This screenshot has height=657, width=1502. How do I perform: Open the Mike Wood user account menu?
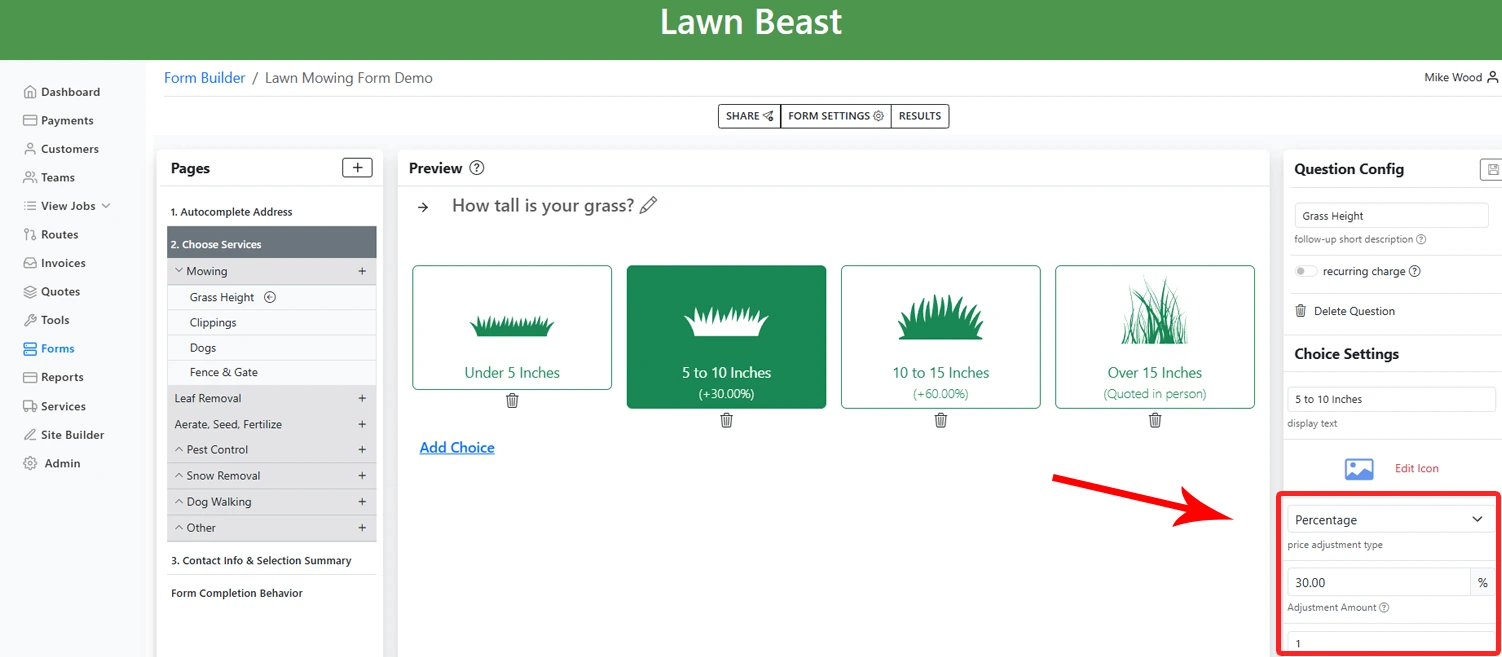(1461, 77)
